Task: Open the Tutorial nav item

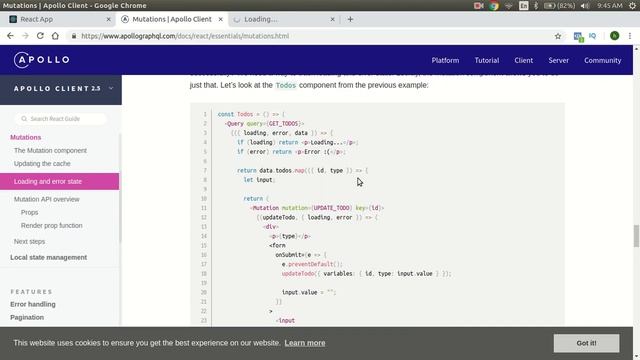Action: 487,60
